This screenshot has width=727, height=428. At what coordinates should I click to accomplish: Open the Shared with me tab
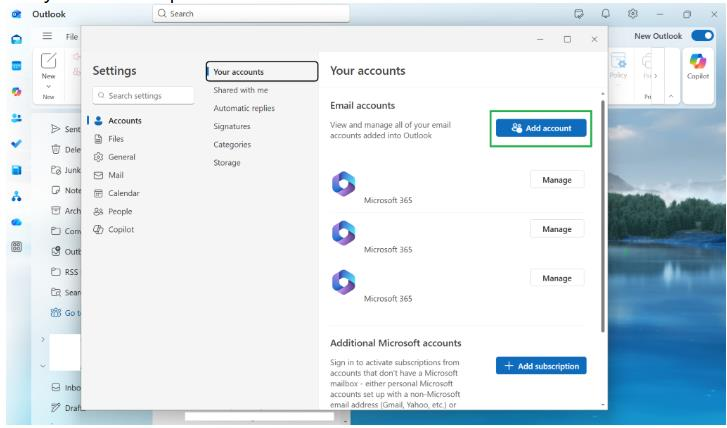[241, 90]
